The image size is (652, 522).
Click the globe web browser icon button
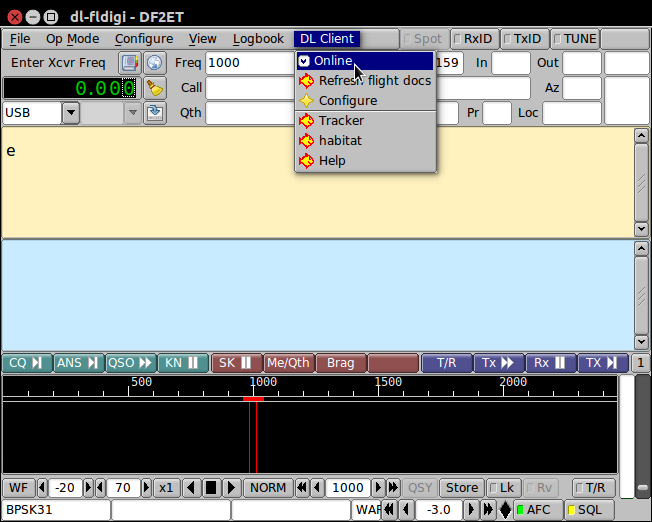pyautogui.click(x=155, y=63)
